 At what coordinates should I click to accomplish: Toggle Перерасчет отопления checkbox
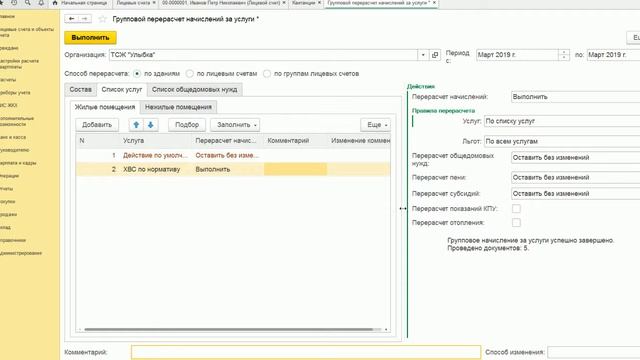pos(516,222)
